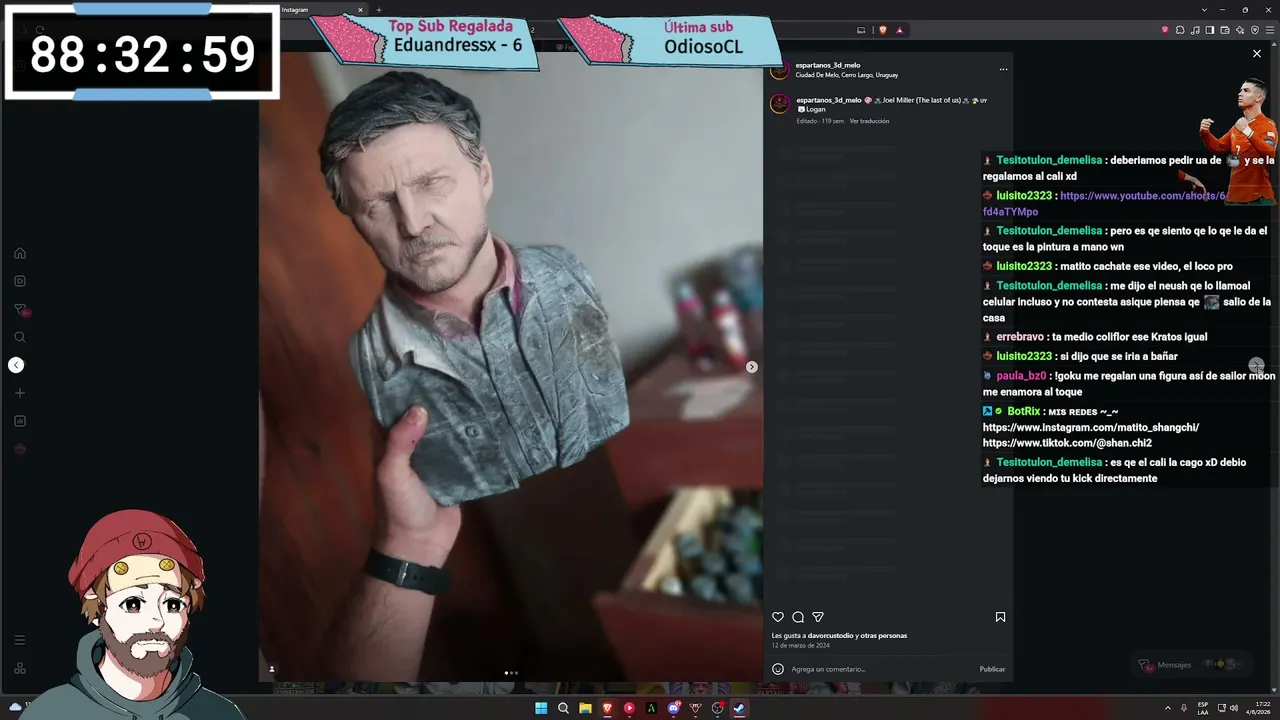
Task: Go to the previous post arrow
Action: pos(16,365)
